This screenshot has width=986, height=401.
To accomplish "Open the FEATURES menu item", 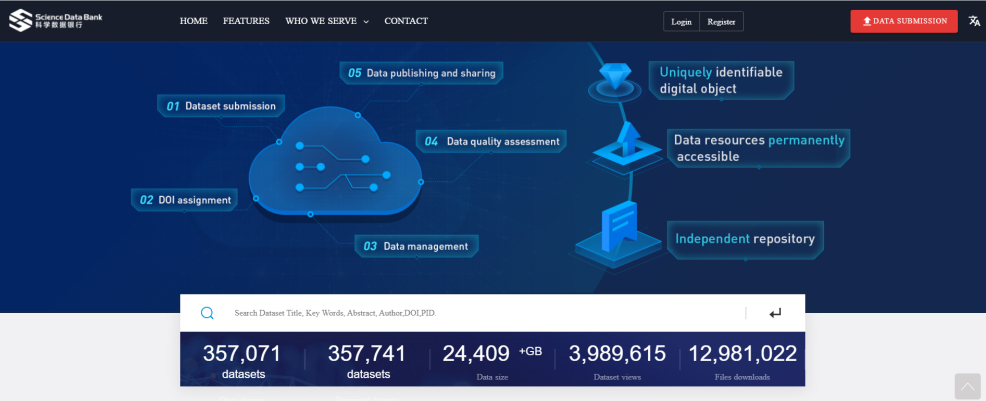I will 246,21.
